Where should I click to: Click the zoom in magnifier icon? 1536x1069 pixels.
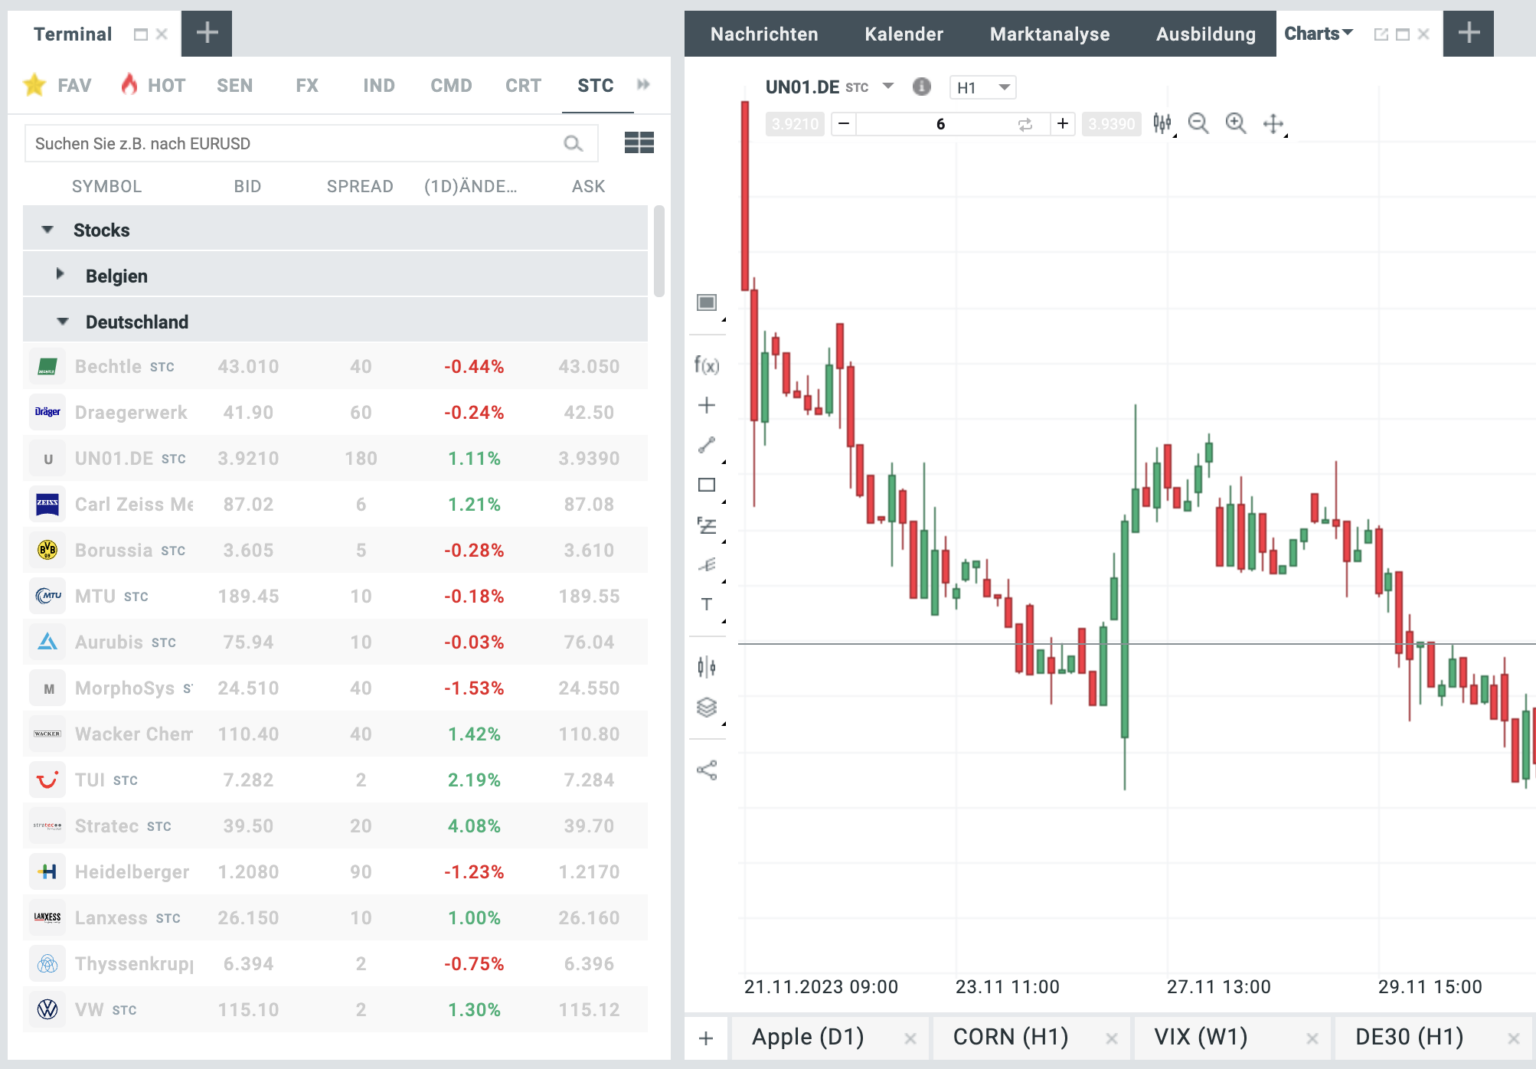tap(1236, 123)
